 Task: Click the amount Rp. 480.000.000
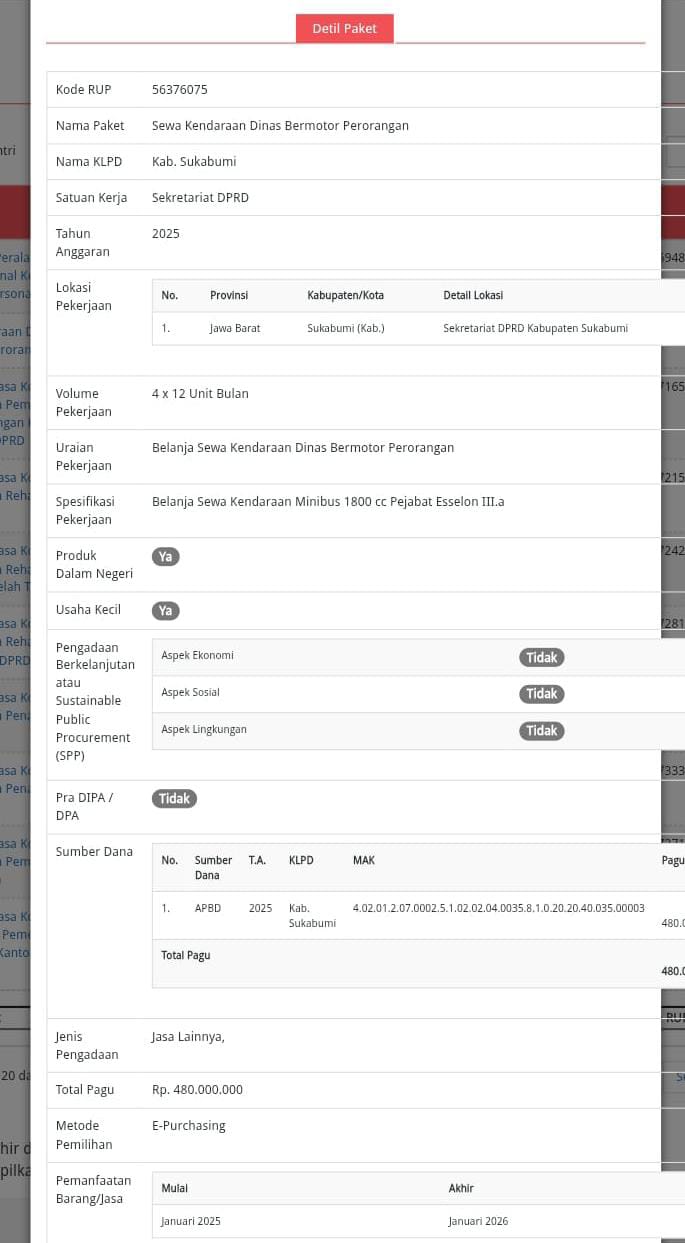[x=197, y=1089]
